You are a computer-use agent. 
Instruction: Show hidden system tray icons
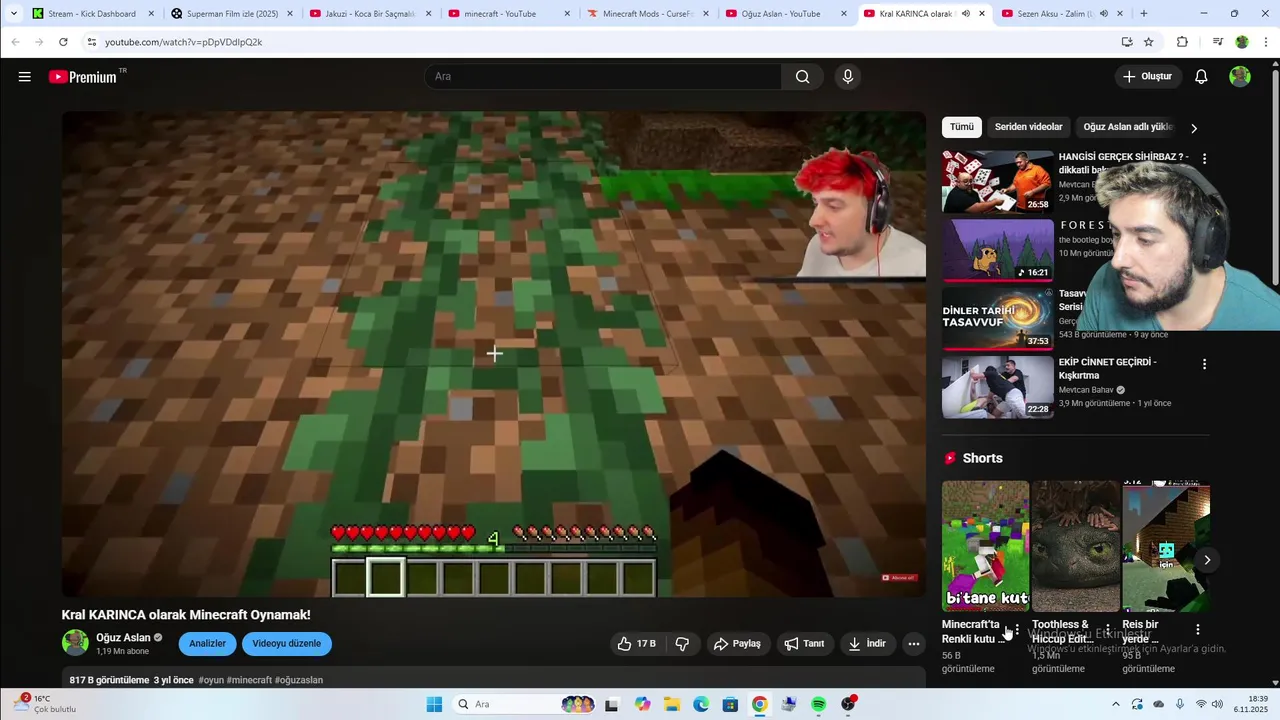click(1116, 704)
